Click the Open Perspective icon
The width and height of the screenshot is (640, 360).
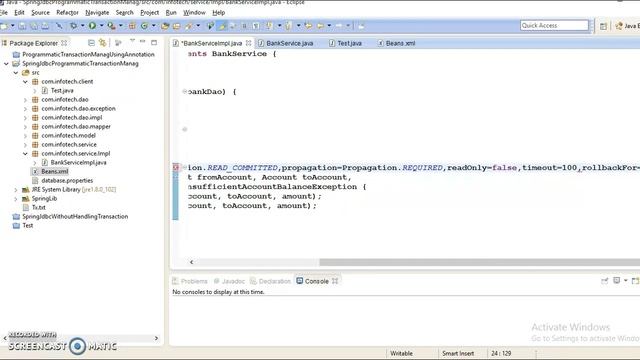pos(603,26)
